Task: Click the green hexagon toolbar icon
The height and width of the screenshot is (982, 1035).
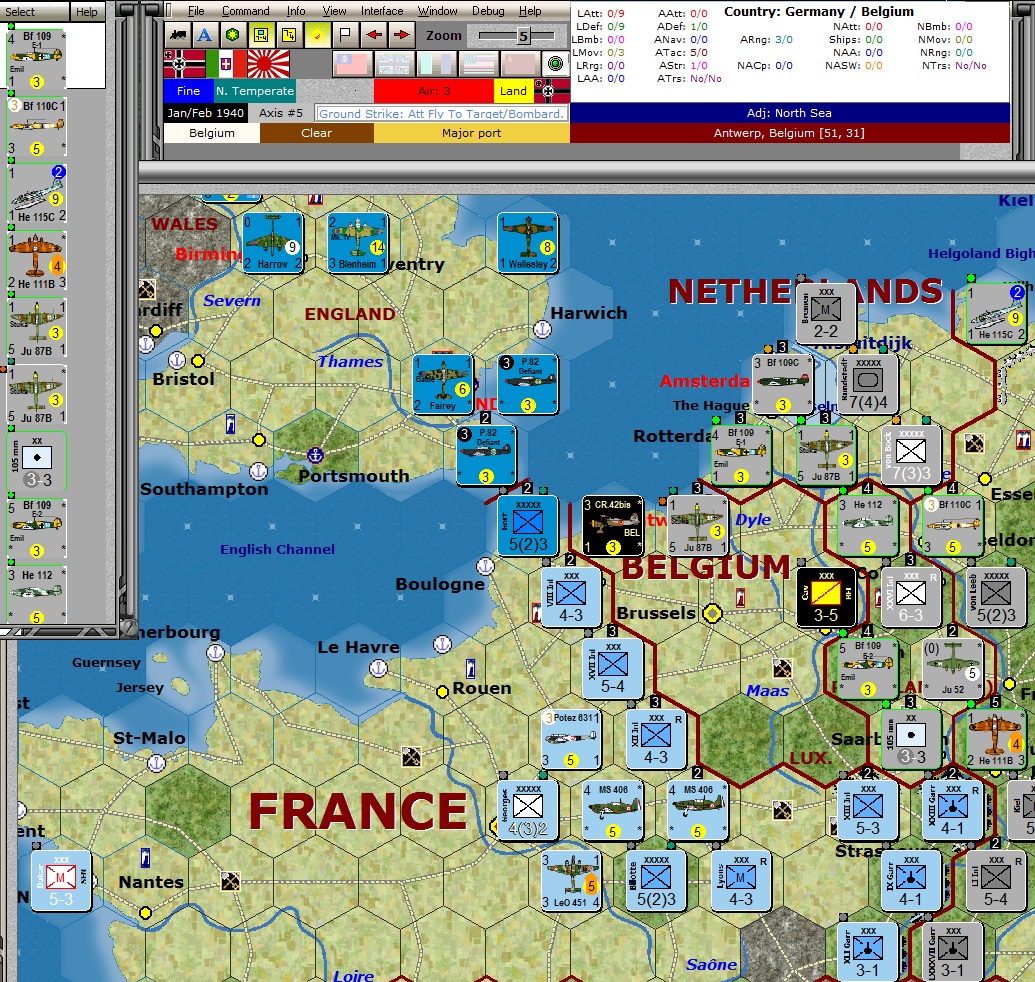Action: coord(233,34)
